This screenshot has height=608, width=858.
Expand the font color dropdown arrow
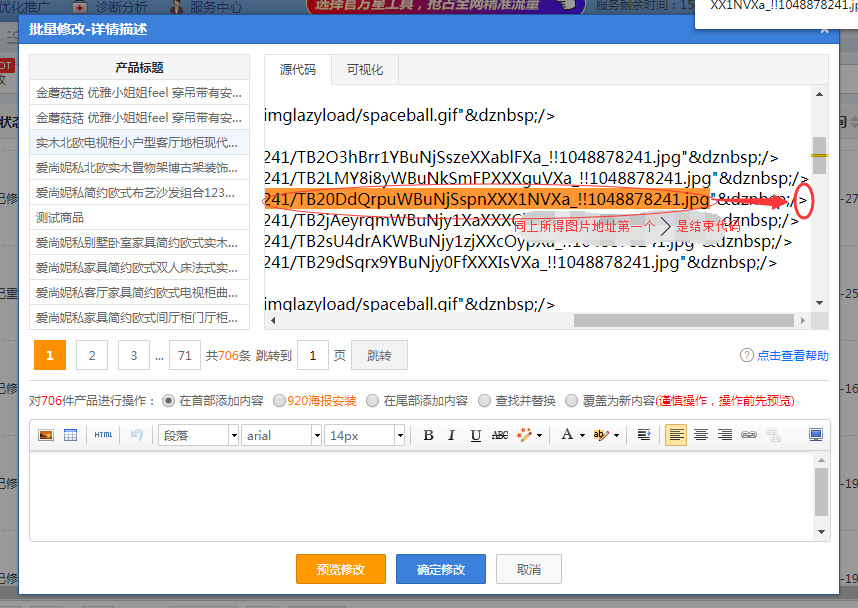tap(582, 436)
